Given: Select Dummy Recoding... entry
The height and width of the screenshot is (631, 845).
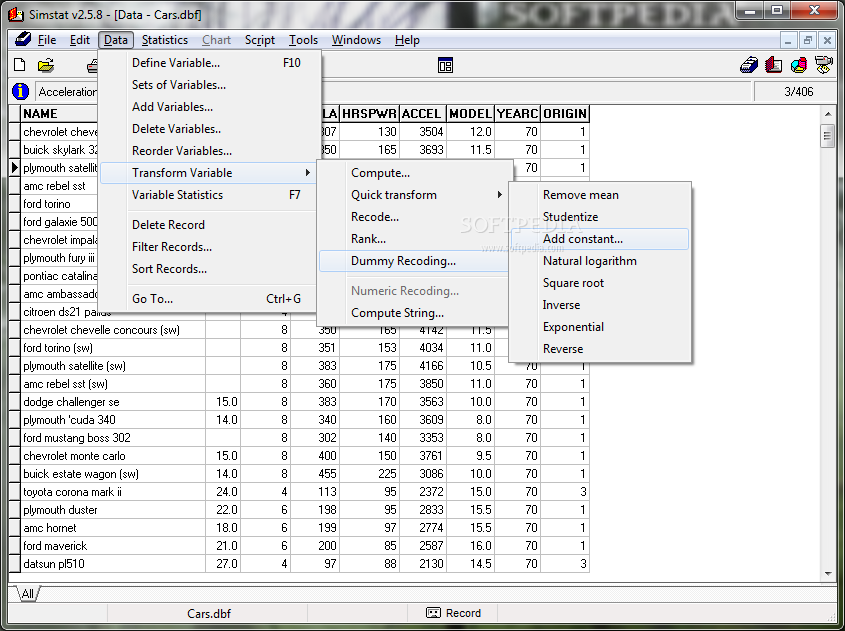Looking at the screenshot, I should pos(414,261).
